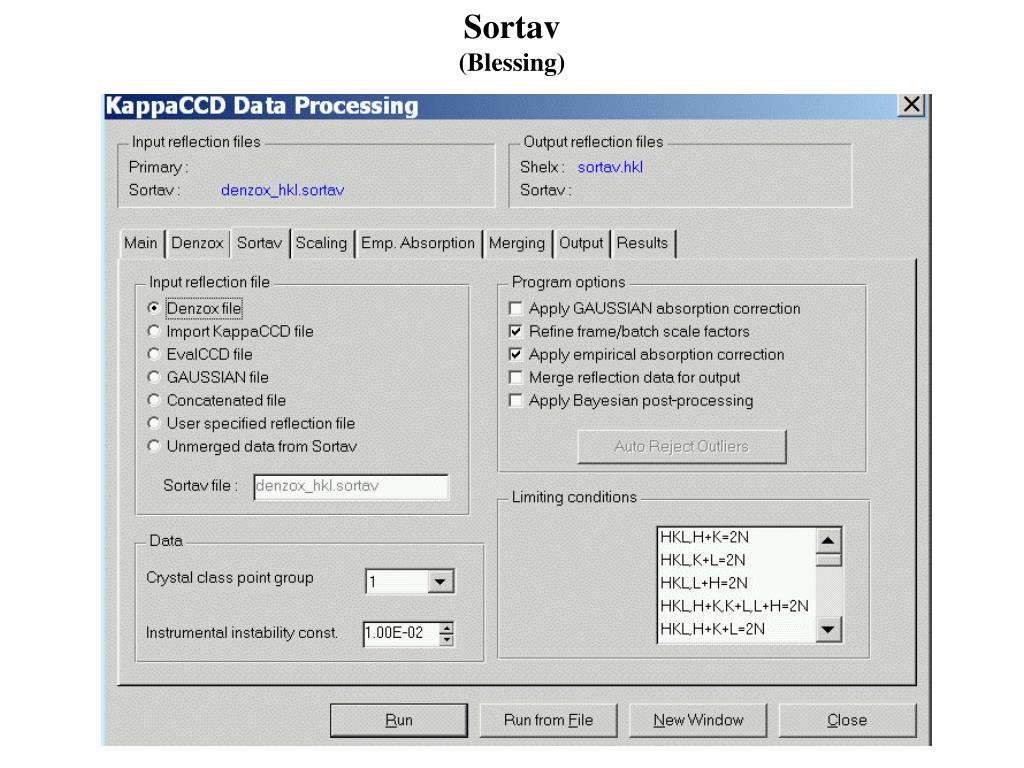Screen dimensions: 1024x768
Task: Open the Crystal class point group dropdown
Action: [x=440, y=581]
